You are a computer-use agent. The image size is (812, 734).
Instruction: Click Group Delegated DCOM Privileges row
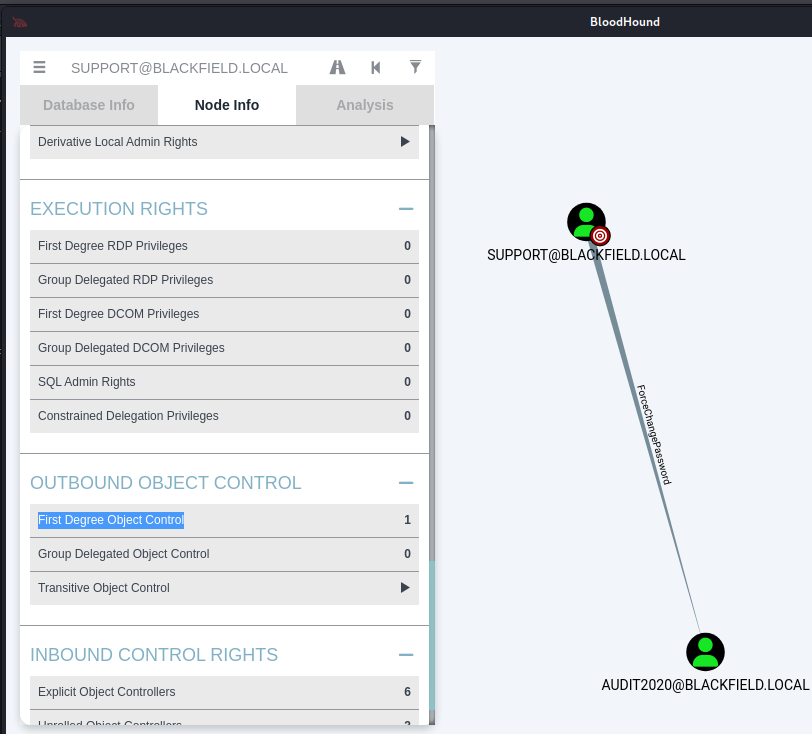coord(224,348)
